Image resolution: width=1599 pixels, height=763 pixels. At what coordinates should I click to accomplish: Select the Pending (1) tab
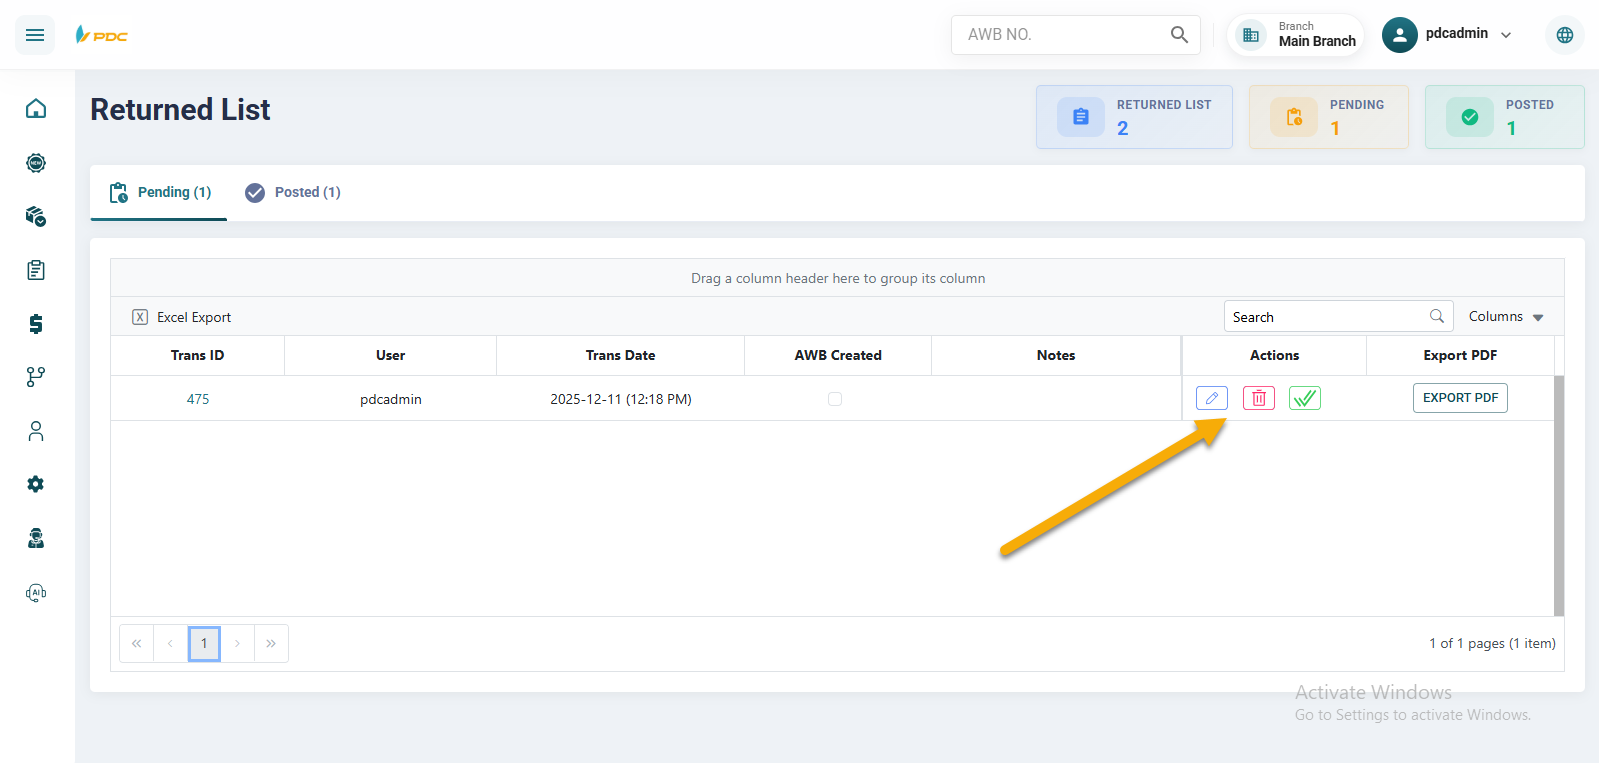point(160,192)
